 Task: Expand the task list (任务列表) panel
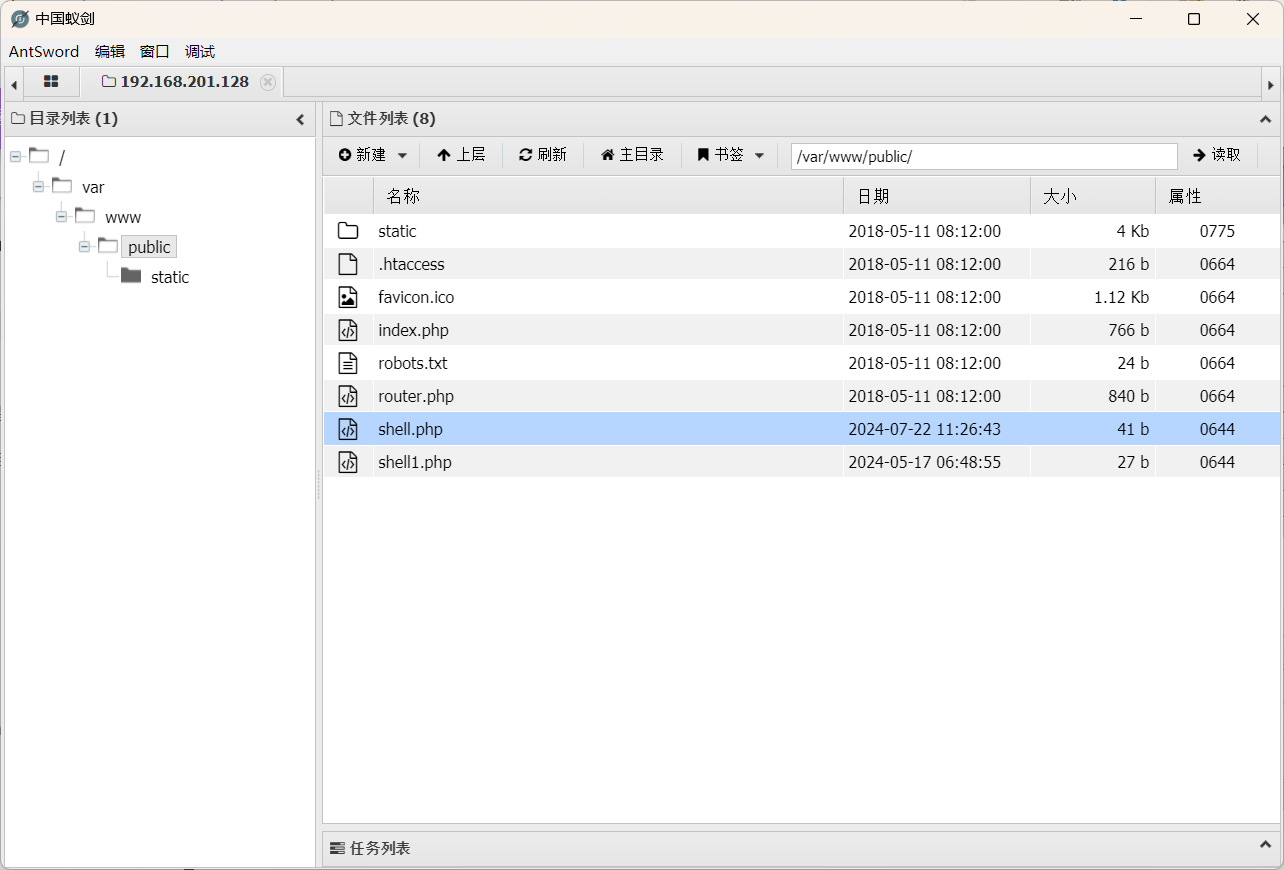tap(1265, 846)
